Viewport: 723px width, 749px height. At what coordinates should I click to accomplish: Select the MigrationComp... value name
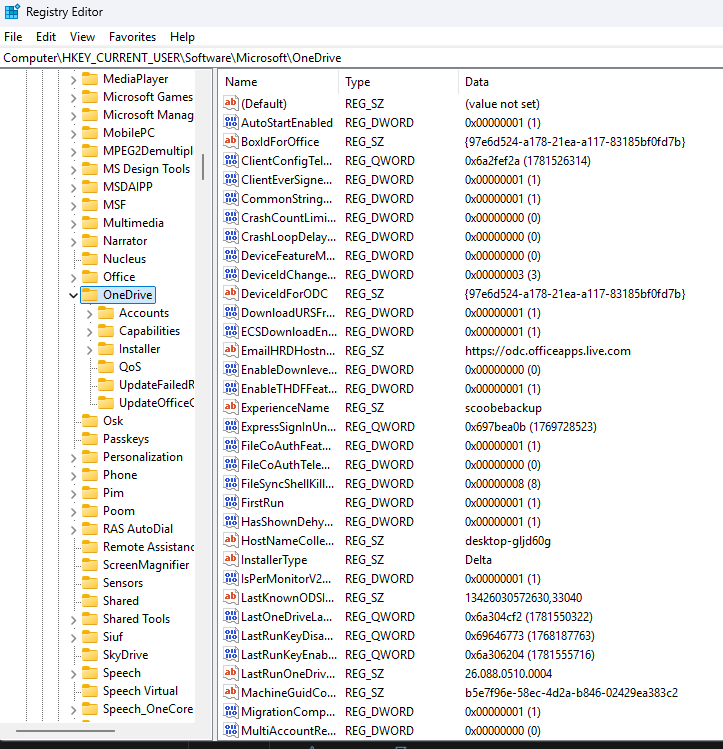[x=288, y=712]
